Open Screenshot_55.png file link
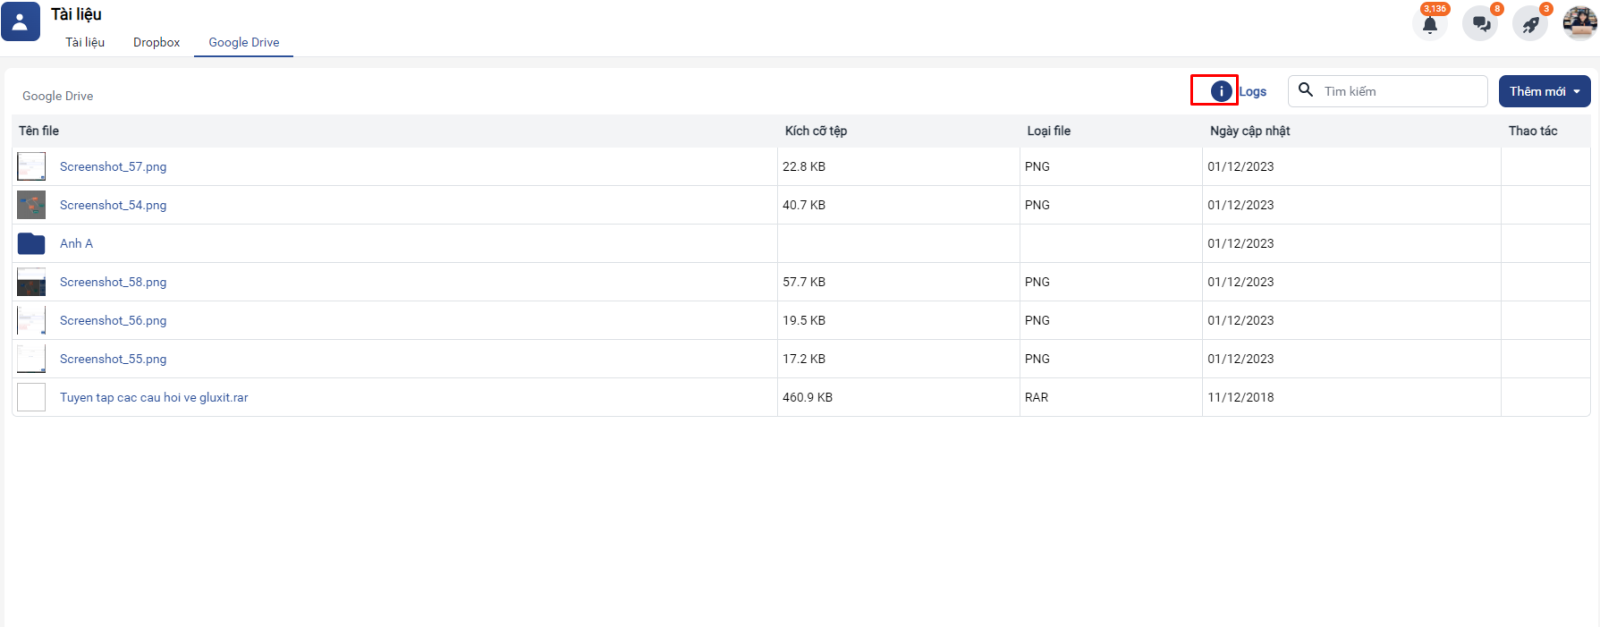 click(113, 359)
